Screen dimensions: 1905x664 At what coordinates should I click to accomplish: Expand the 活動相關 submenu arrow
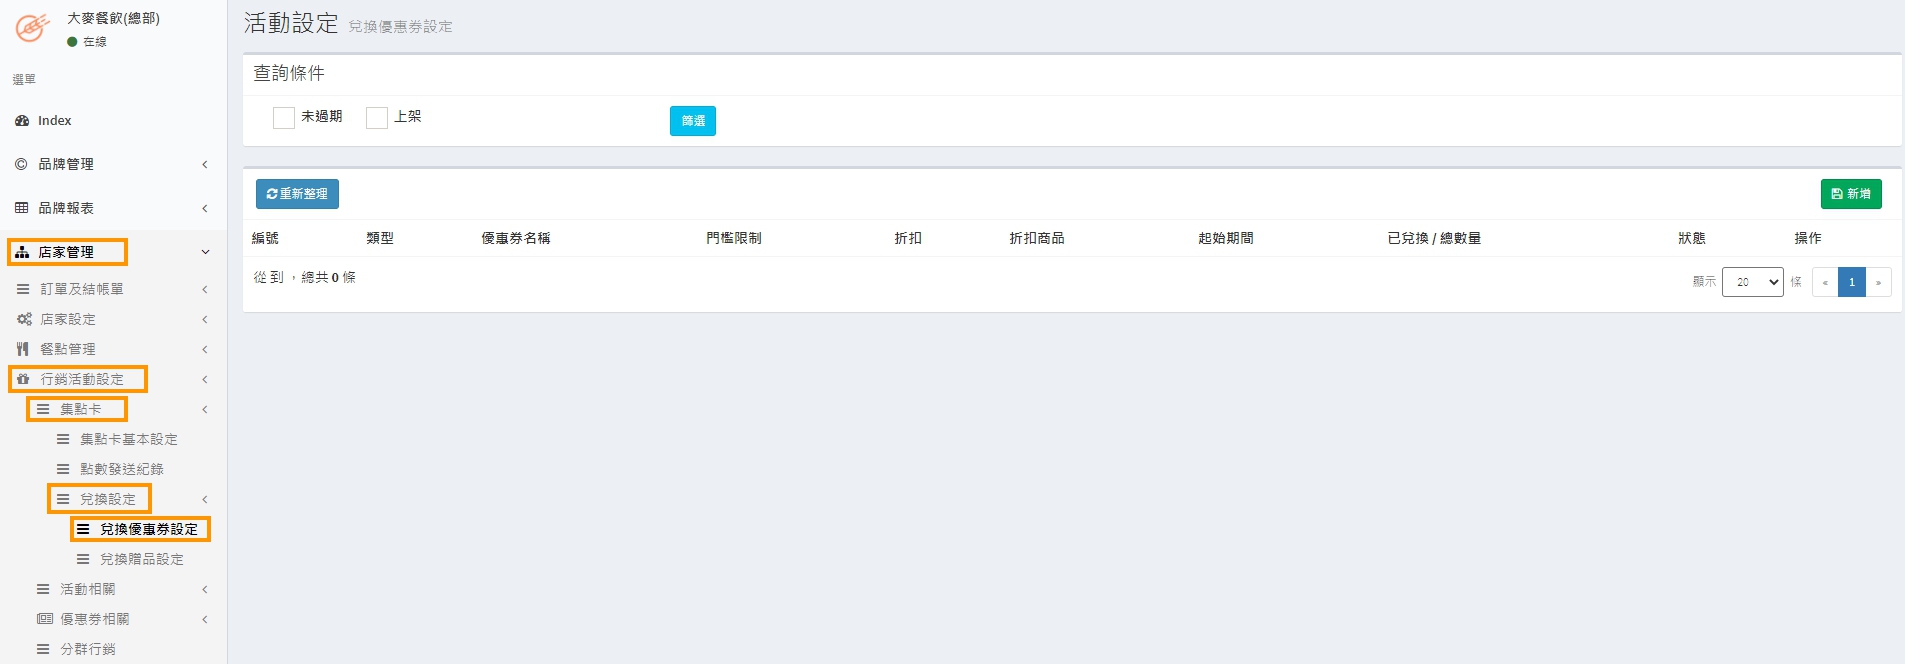click(205, 589)
